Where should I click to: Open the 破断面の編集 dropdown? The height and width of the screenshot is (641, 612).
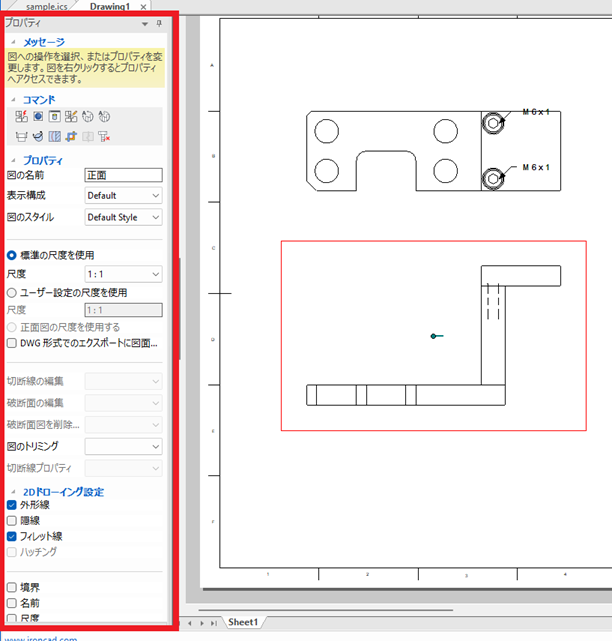tap(123, 403)
